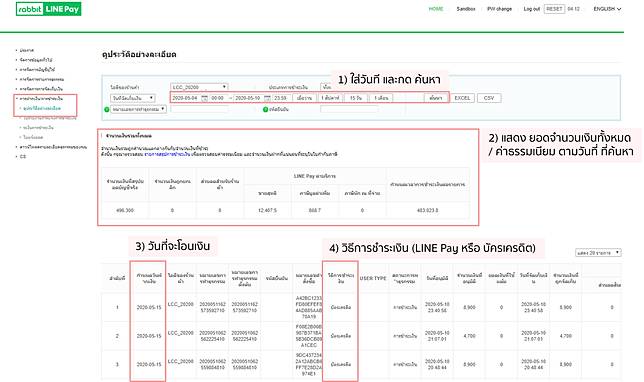Click the end time field 23:59

pos(281,98)
